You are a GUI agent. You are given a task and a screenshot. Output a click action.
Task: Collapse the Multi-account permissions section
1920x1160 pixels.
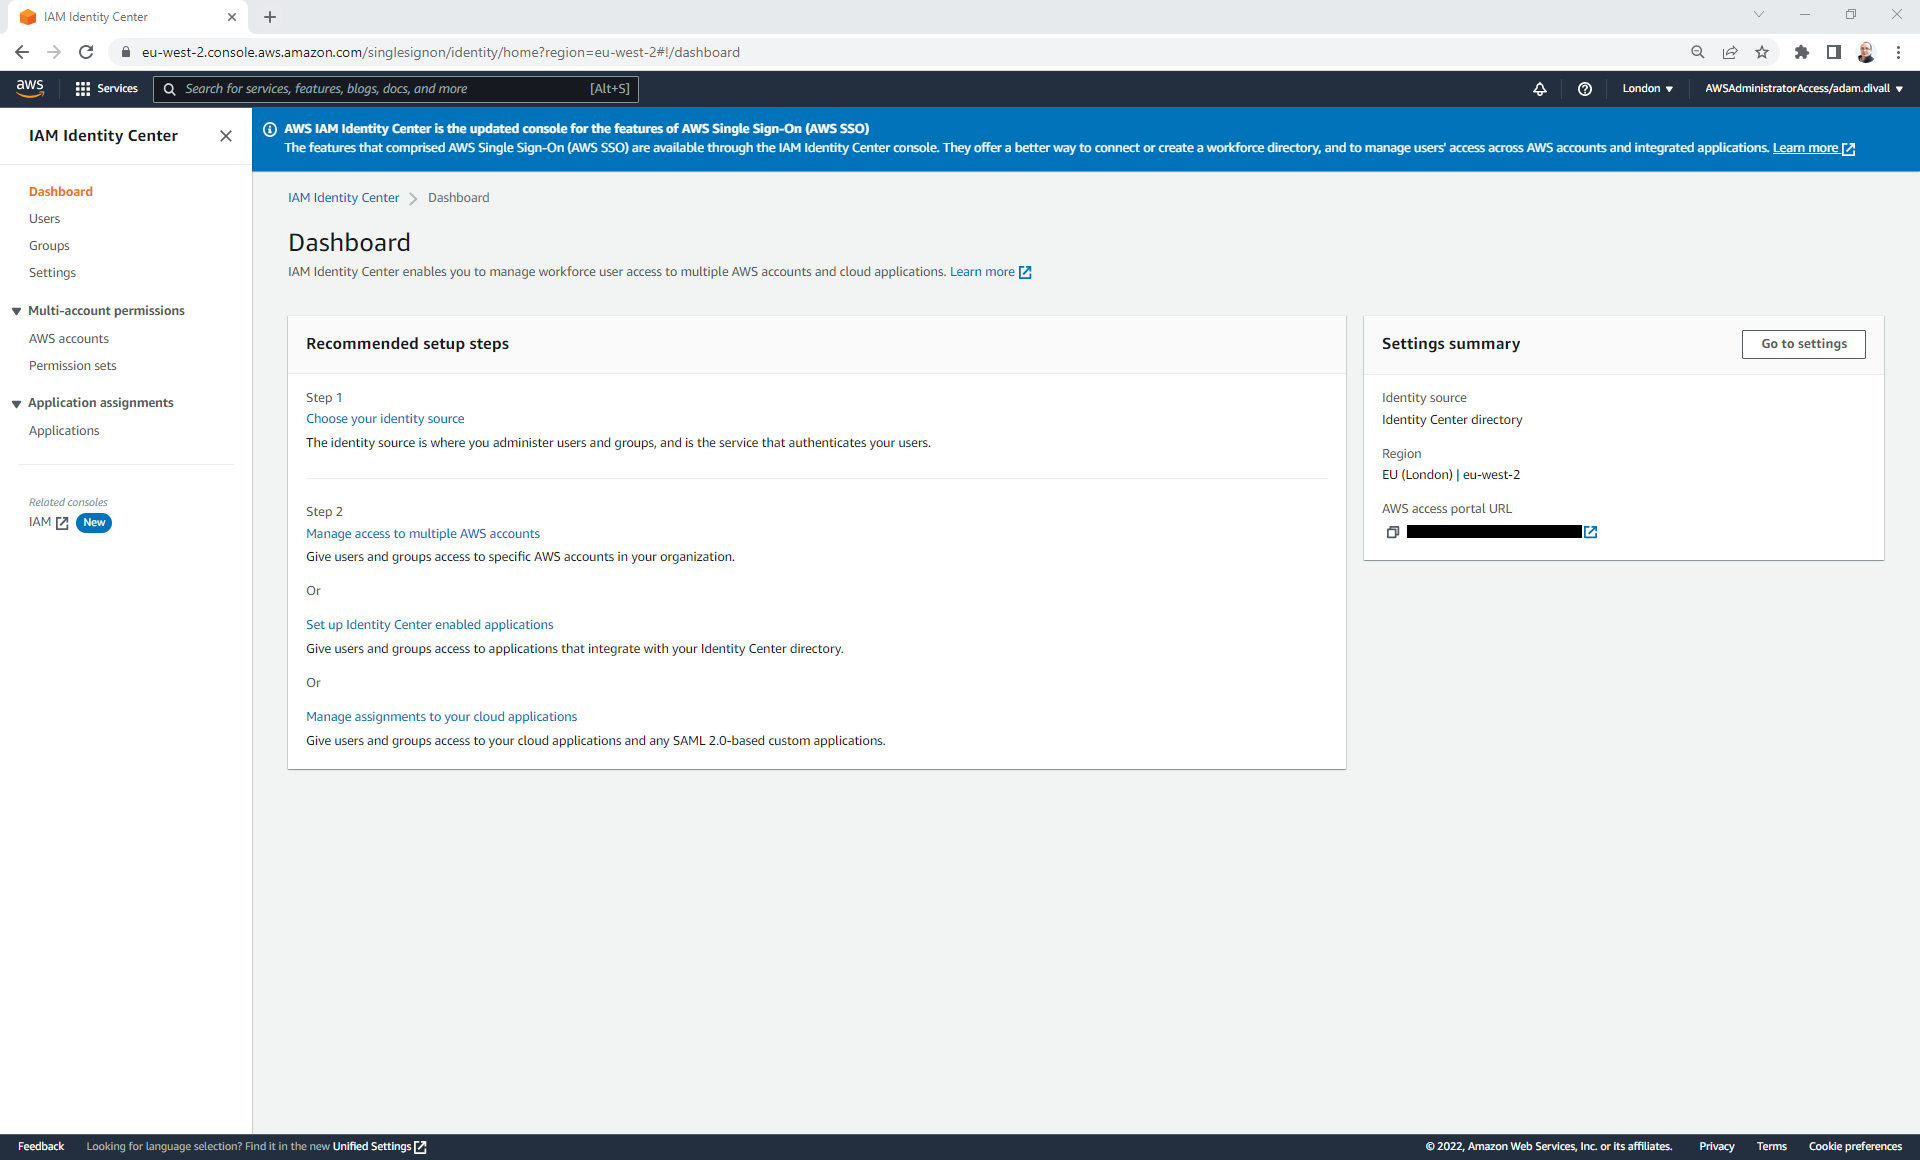(x=16, y=310)
